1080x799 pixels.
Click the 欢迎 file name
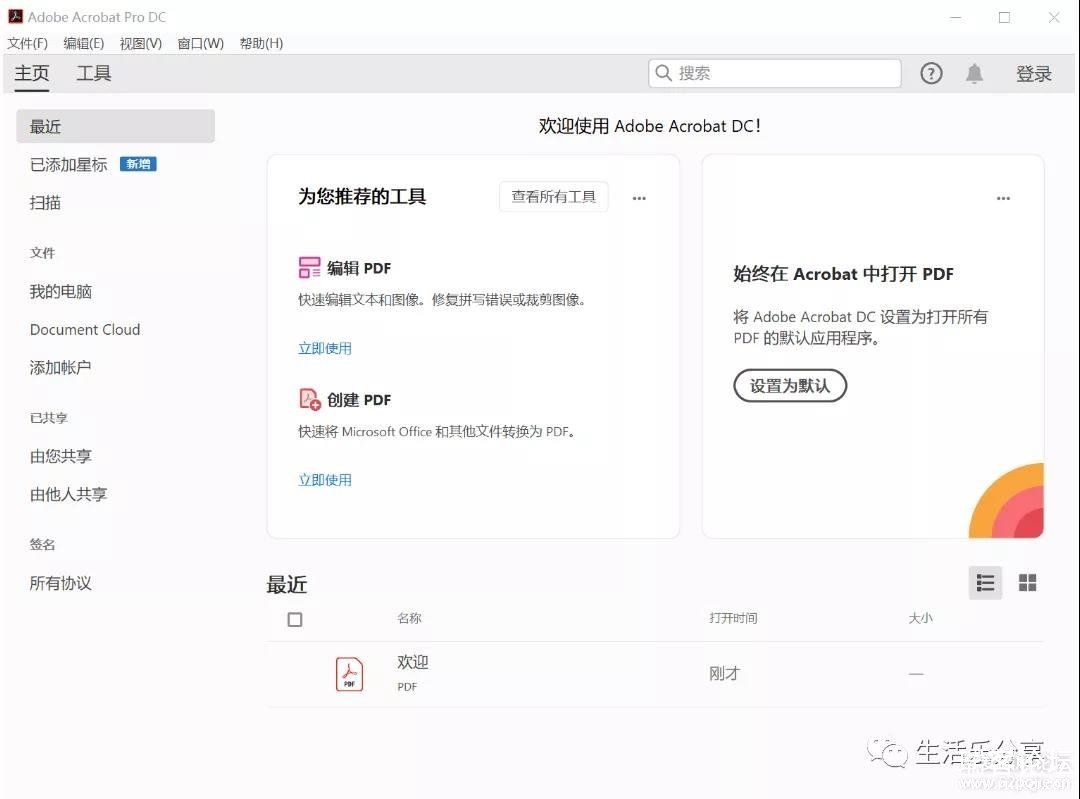tap(413, 662)
